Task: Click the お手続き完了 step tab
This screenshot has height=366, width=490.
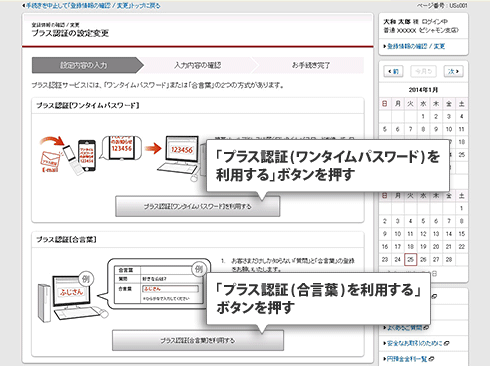Action: [x=311, y=65]
